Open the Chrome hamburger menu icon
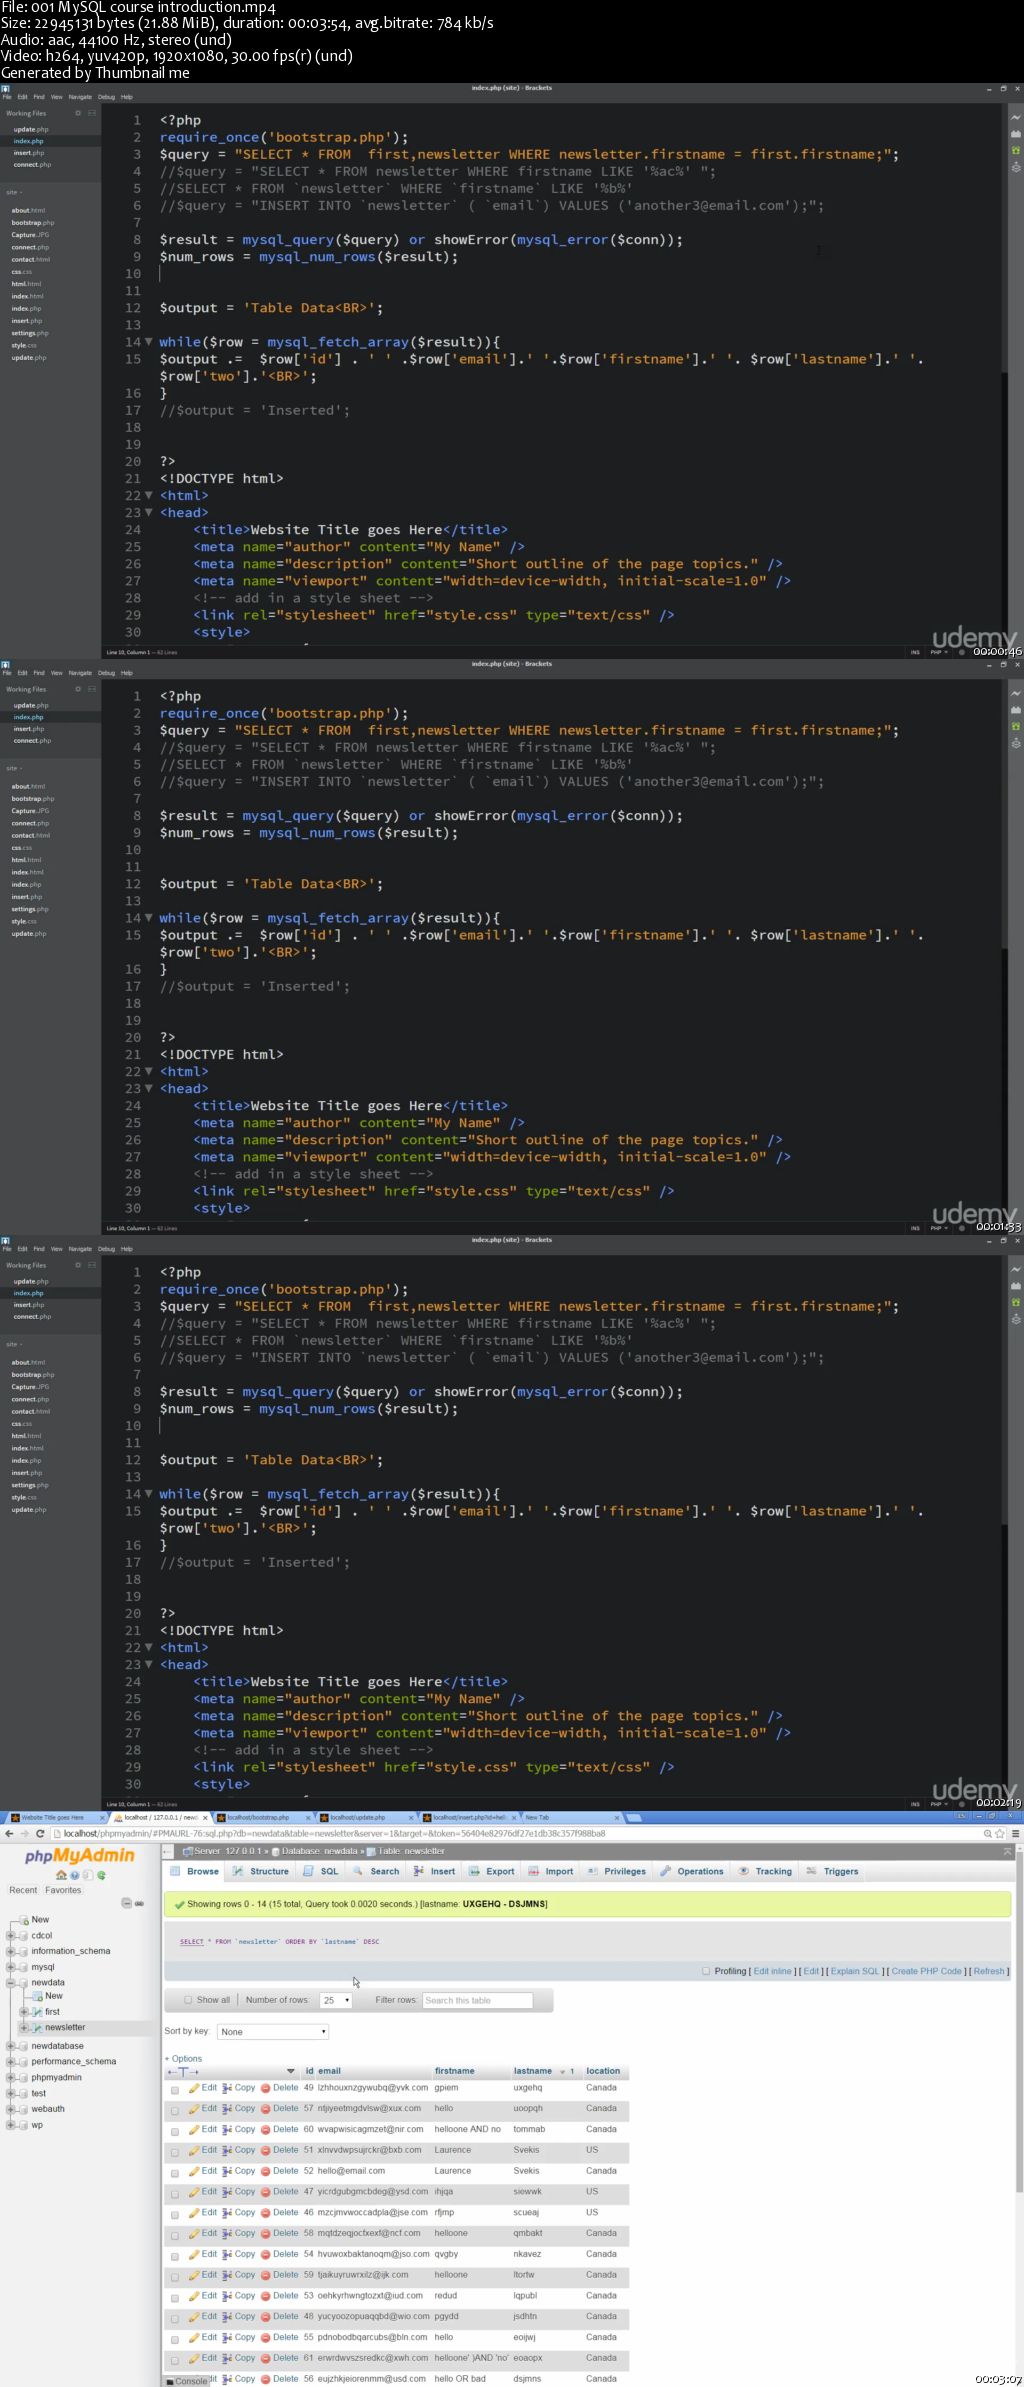This screenshot has height=2387, width=1024. click(x=1015, y=1833)
